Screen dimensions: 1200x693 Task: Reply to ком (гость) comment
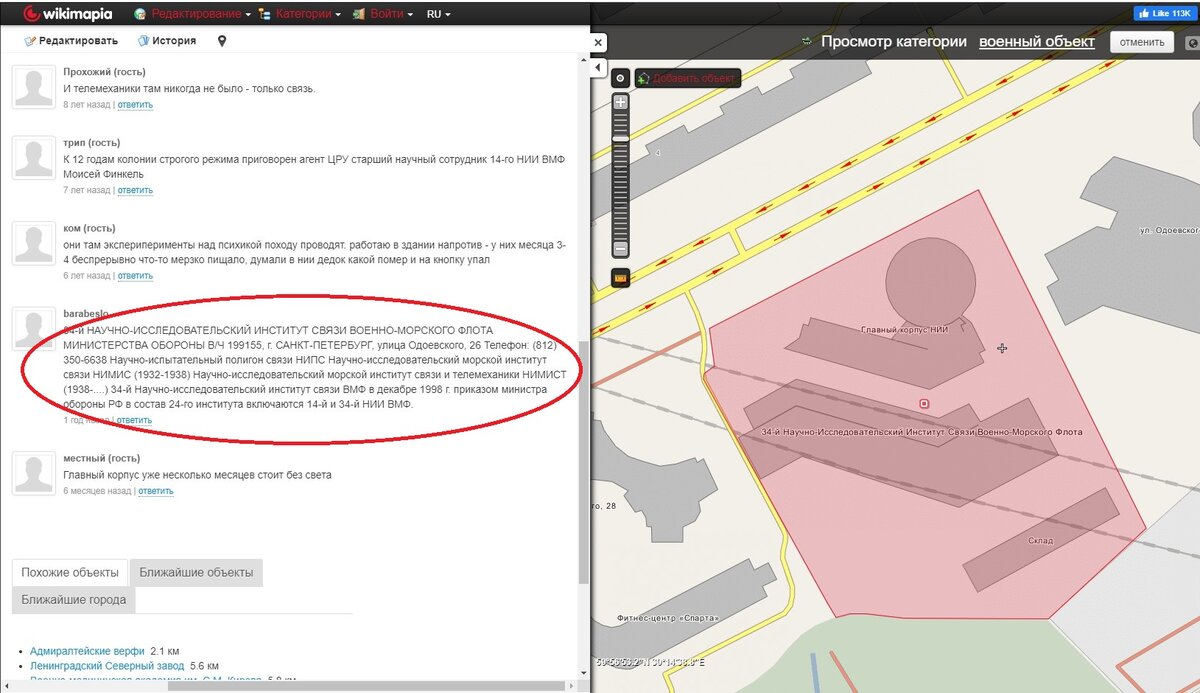tap(135, 276)
